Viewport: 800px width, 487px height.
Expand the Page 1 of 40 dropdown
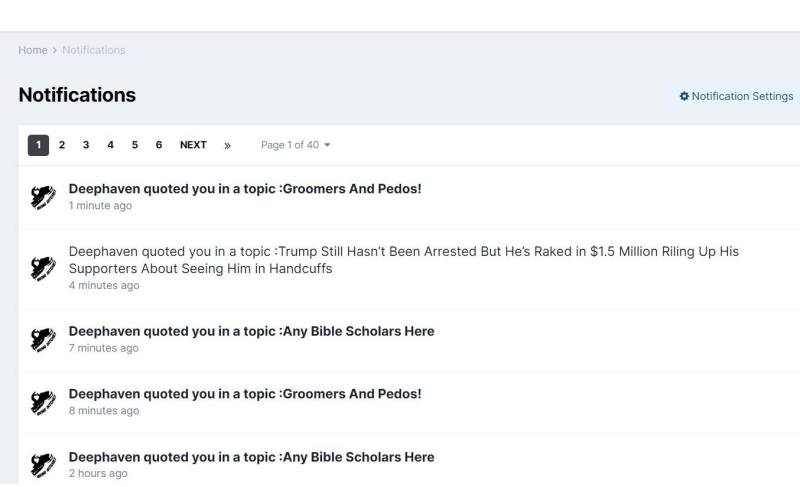(295, 145)
